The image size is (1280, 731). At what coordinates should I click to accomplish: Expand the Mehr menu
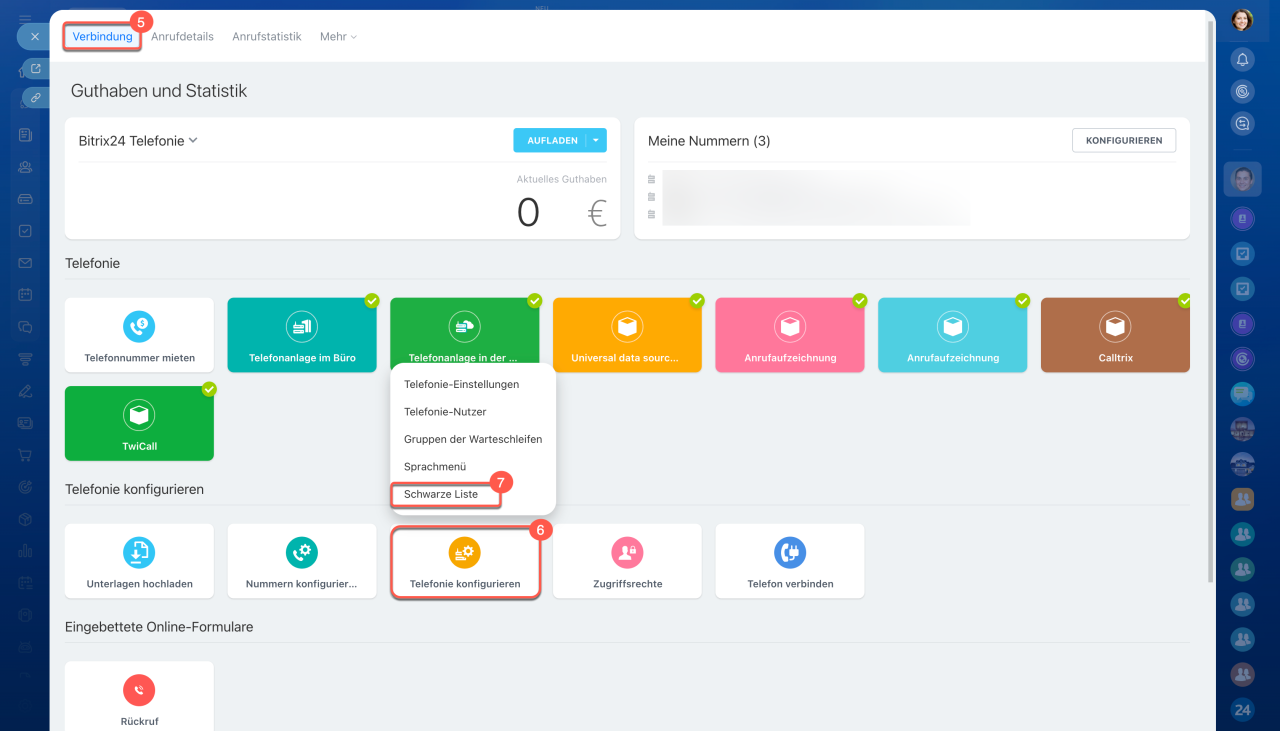338,37
